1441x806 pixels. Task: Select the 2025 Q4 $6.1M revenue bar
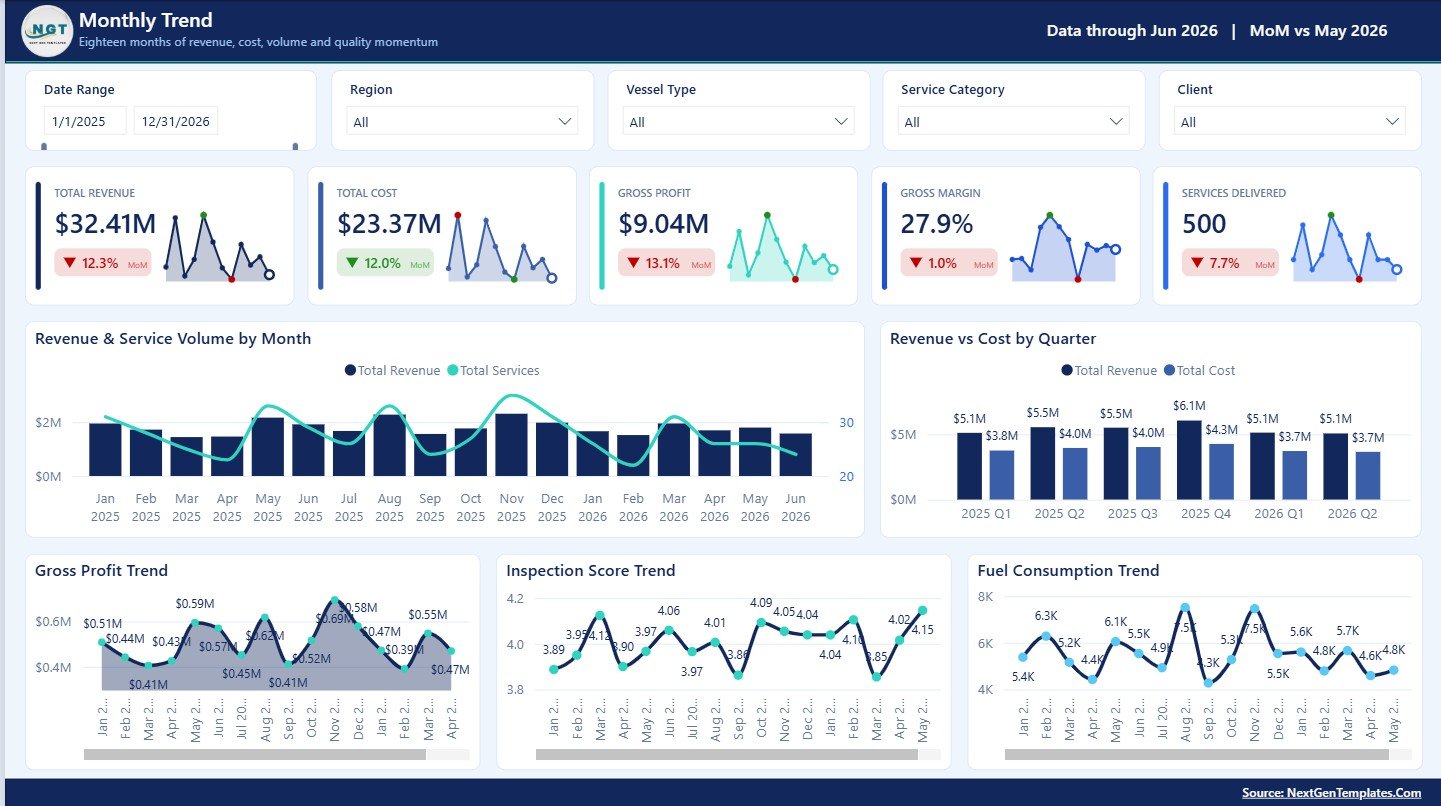(x=1189, y=459)
